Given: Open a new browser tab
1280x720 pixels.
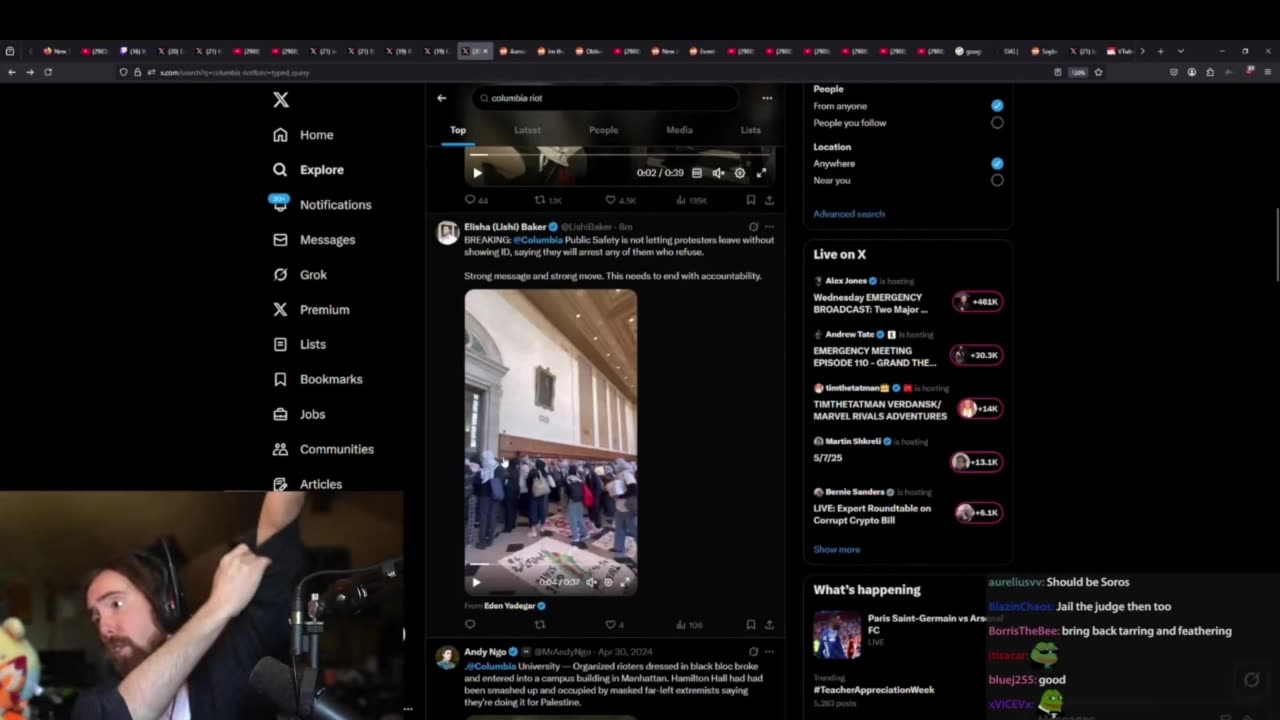Looking at the screenshot, I should pyautogui.click(x=1160, y=51).
